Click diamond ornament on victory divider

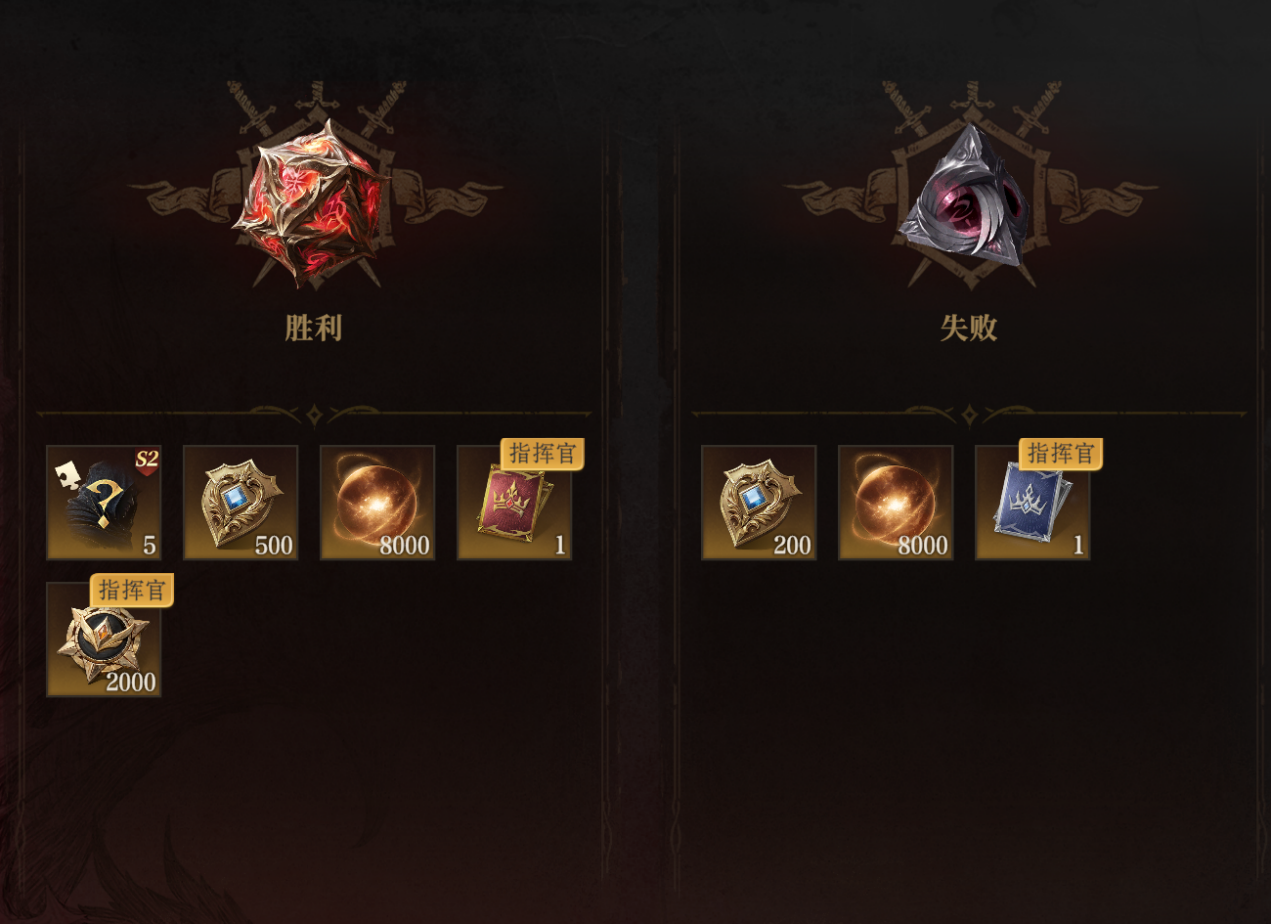click(314, 414)
